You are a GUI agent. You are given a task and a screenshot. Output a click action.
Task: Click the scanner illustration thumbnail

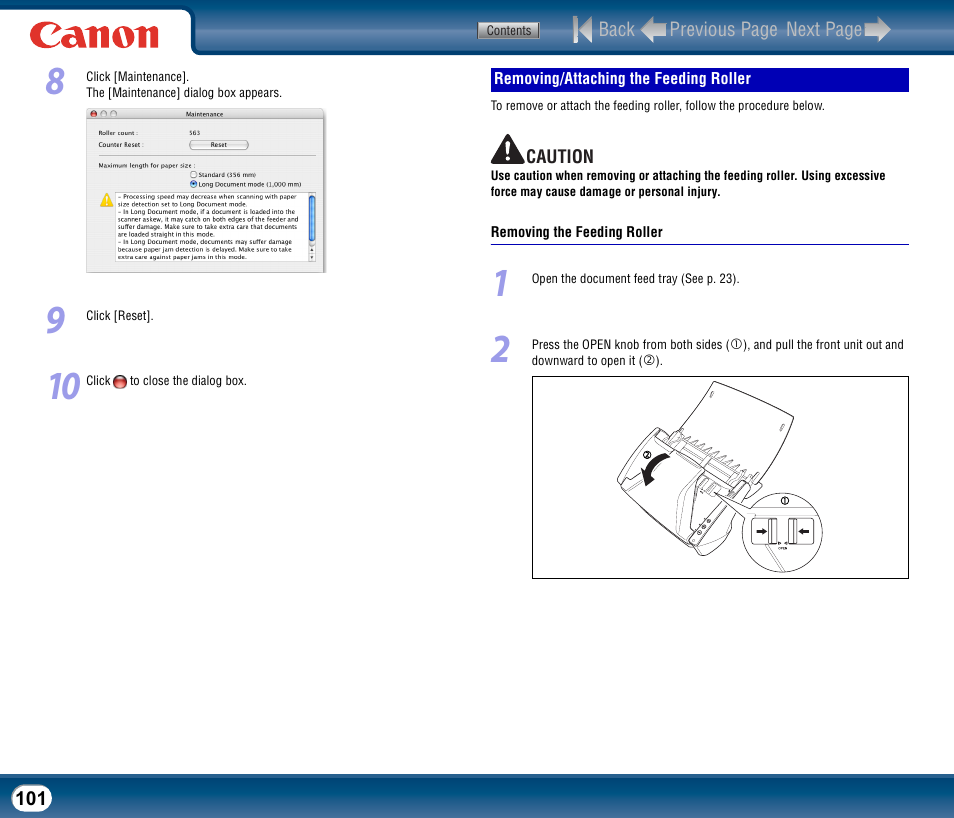[720, 477]
